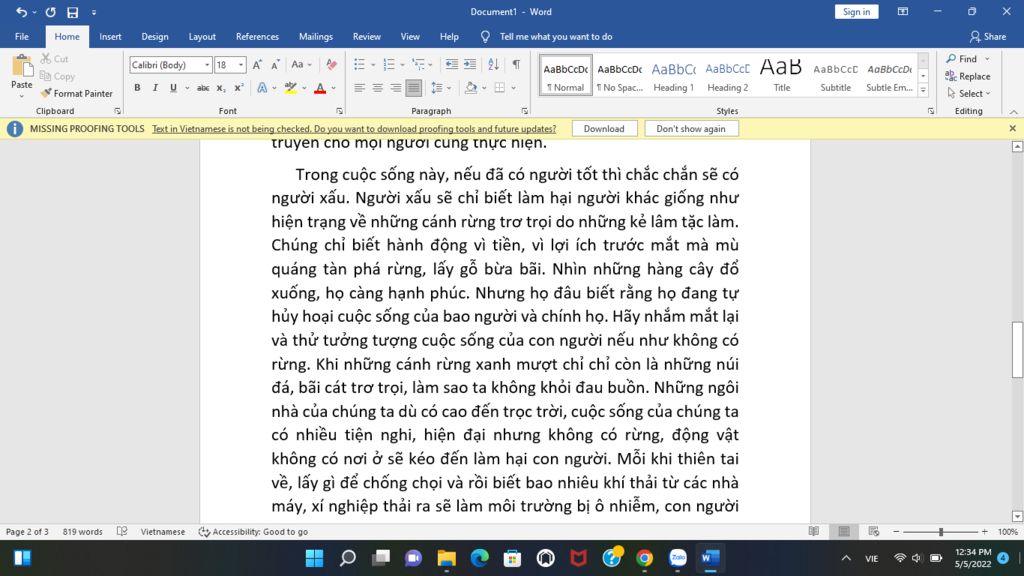Center align the text
1024x576 pixels.
tap(377, 88)
